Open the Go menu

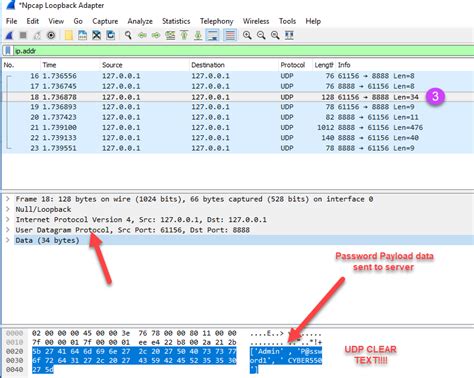tap(78, 21)
